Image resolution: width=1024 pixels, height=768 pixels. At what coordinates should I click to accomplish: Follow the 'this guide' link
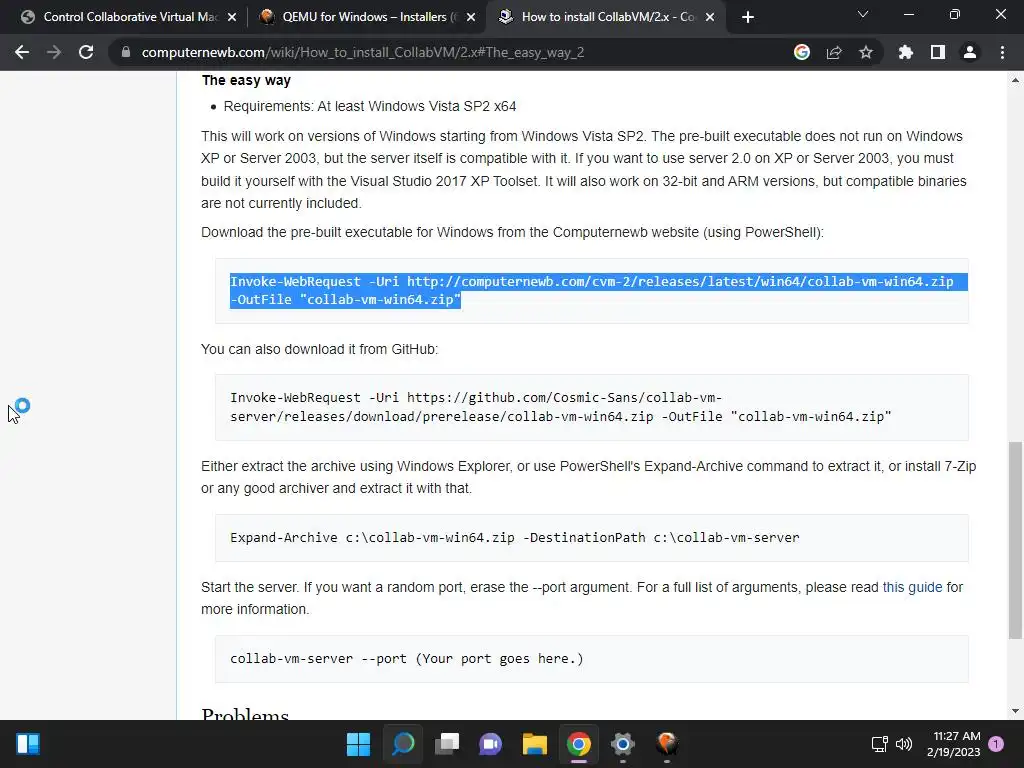point(912,587)
